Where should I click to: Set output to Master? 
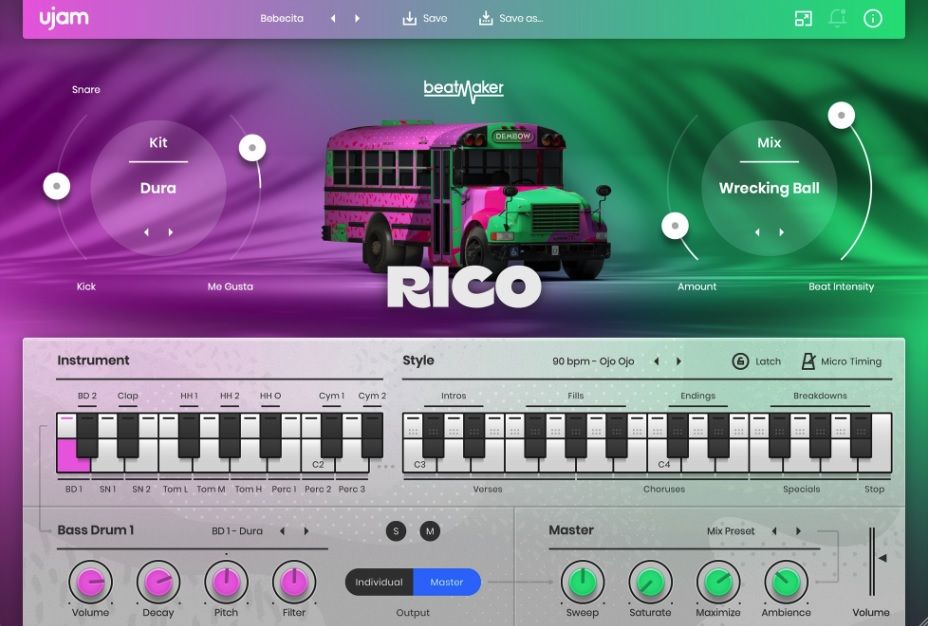[447, 582]
